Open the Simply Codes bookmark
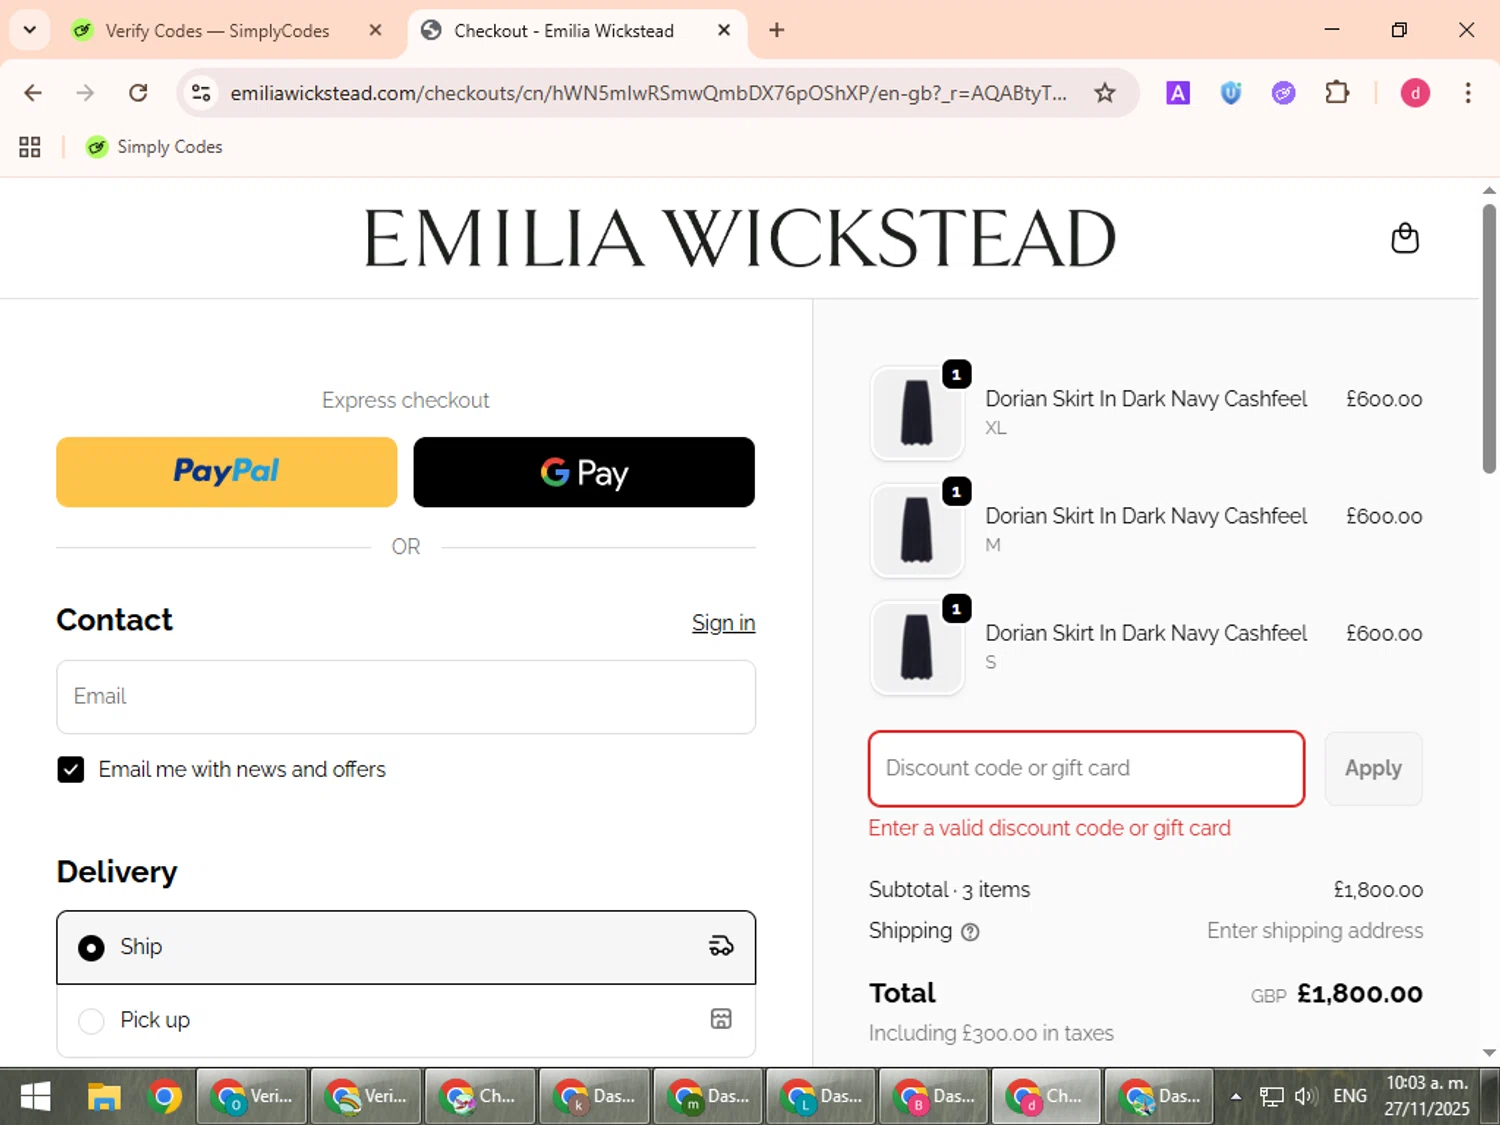Screen dimensions: 1500x1125 pos(154,147)
